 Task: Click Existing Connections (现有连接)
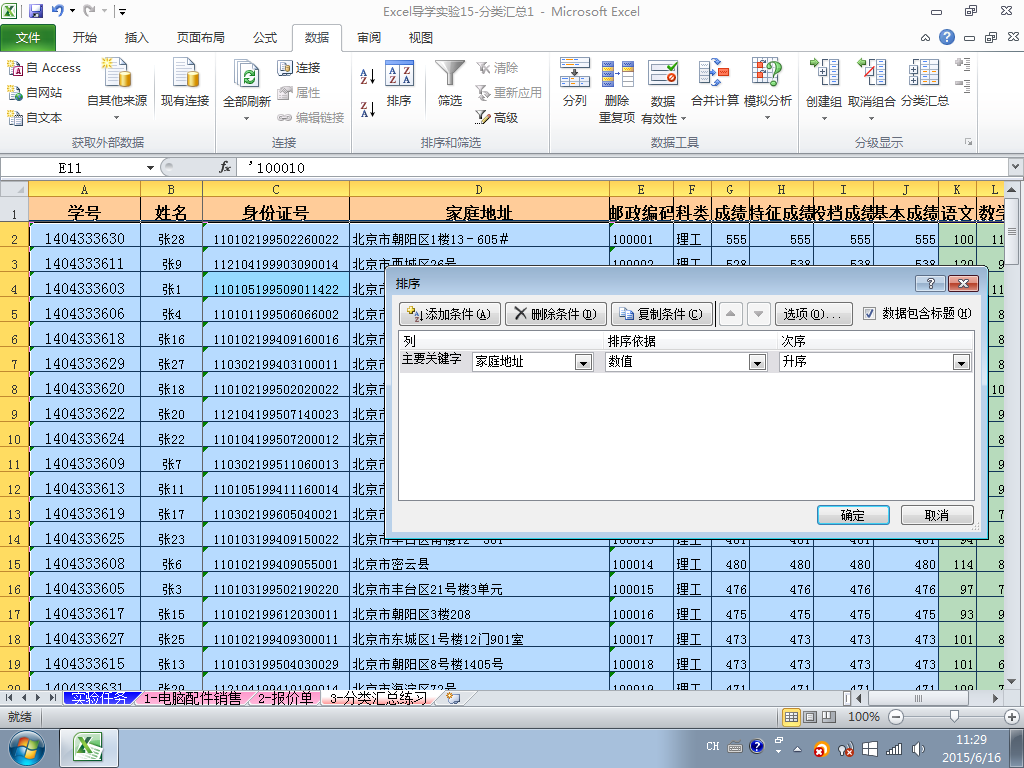pyautogui.click(x=185, y=83)
